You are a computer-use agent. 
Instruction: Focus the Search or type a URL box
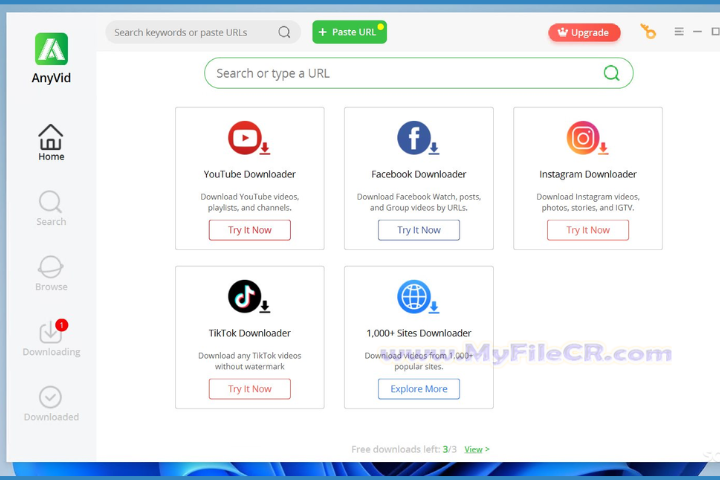point(419,73)
